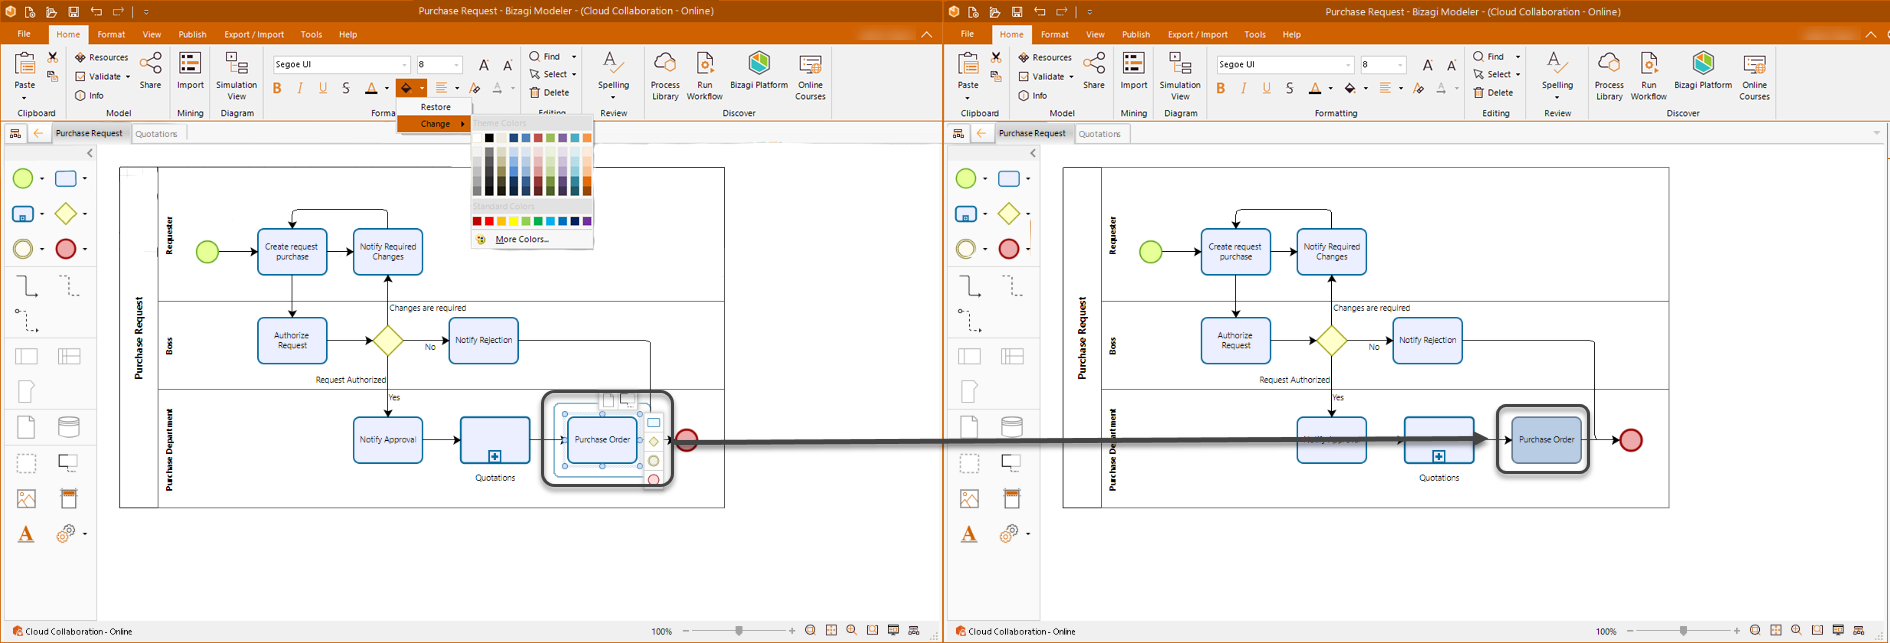
Task: Open Share in the left window ribbon
Action: 151,71
